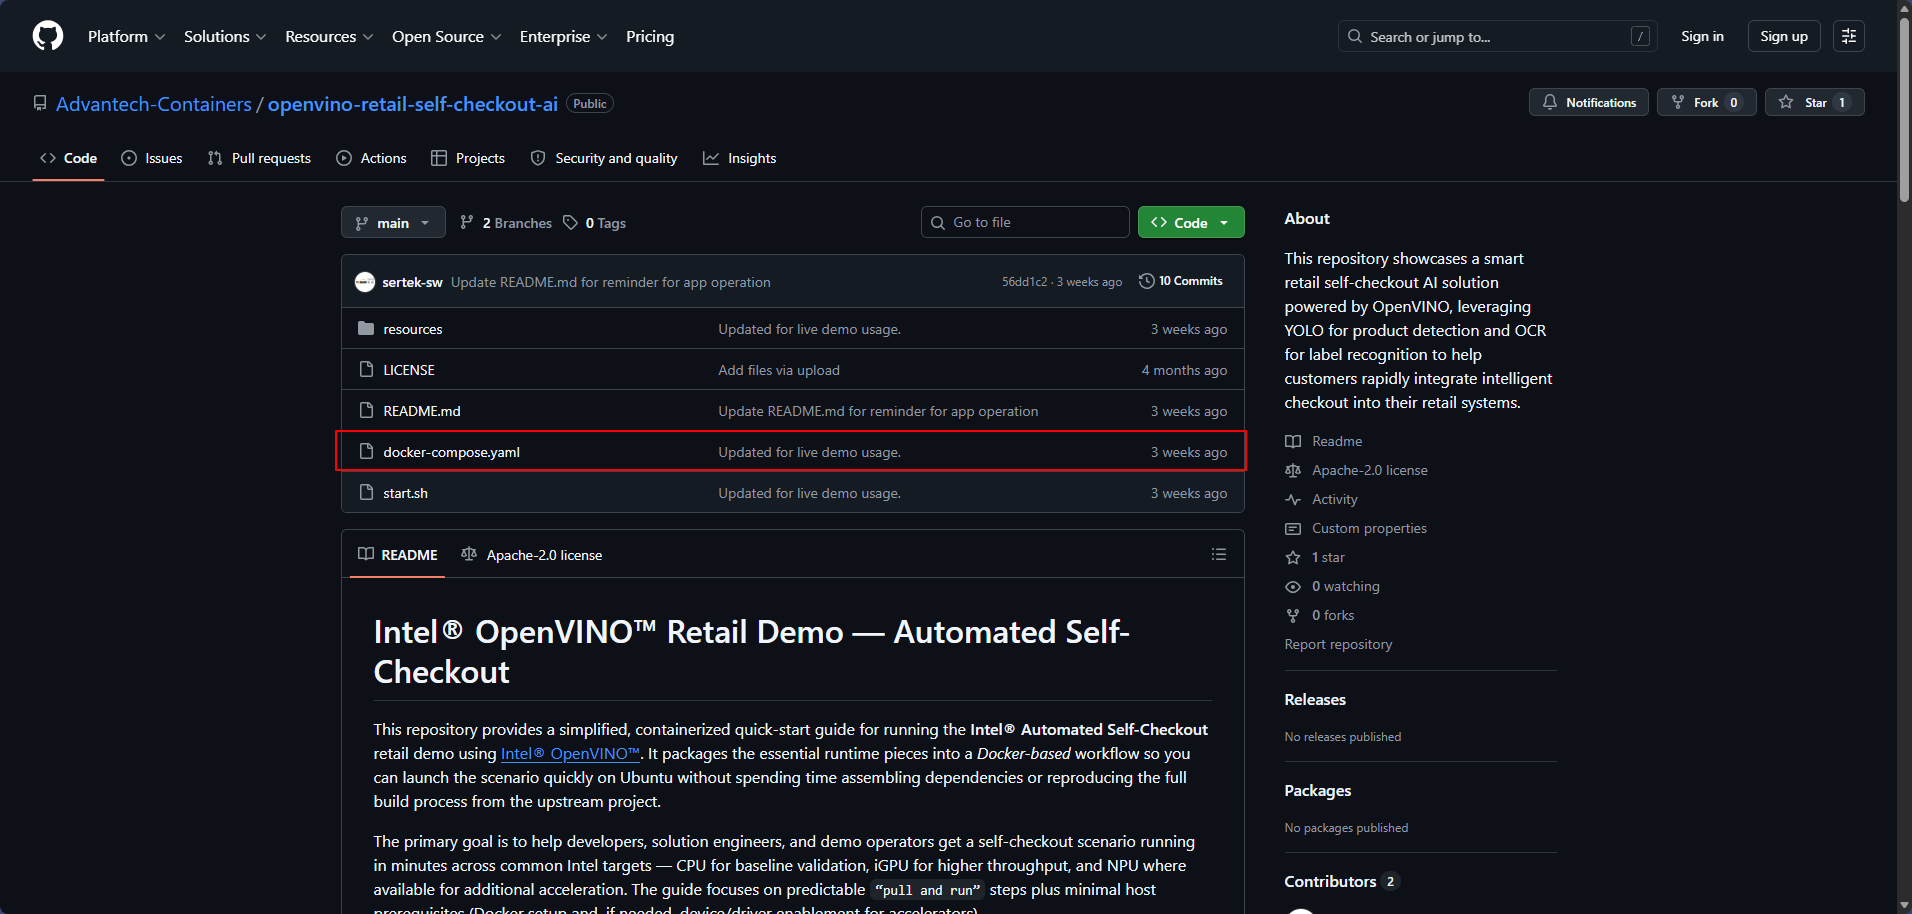Open openvino-retail-self-checkout-ai repository link

[413, 104]
